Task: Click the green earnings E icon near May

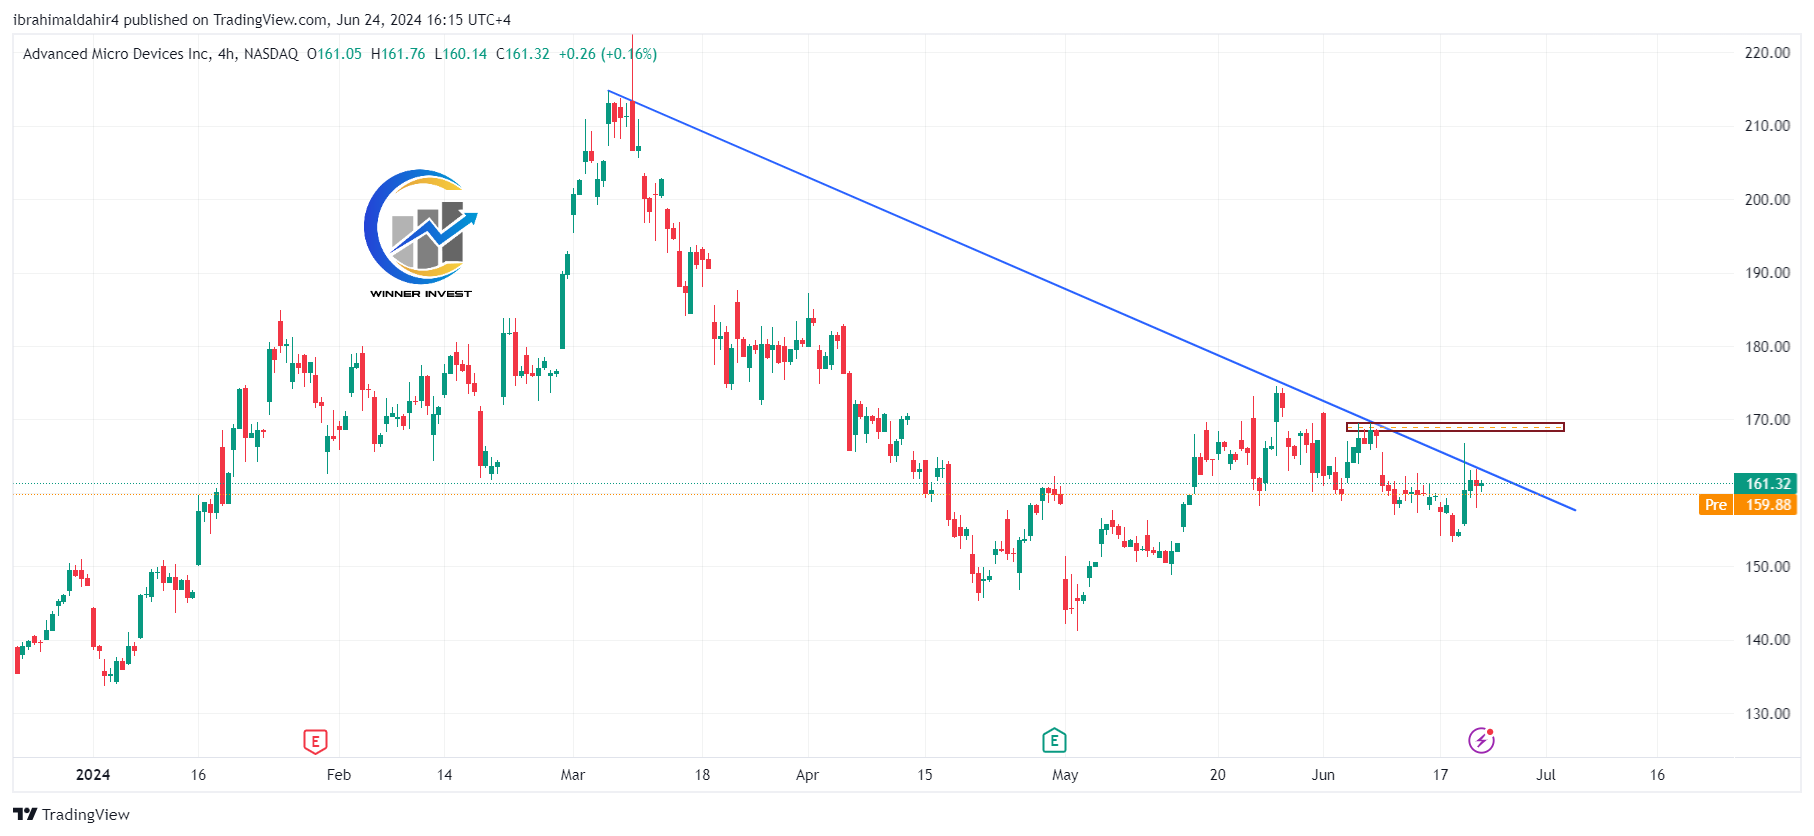Action: point(1054,741)
